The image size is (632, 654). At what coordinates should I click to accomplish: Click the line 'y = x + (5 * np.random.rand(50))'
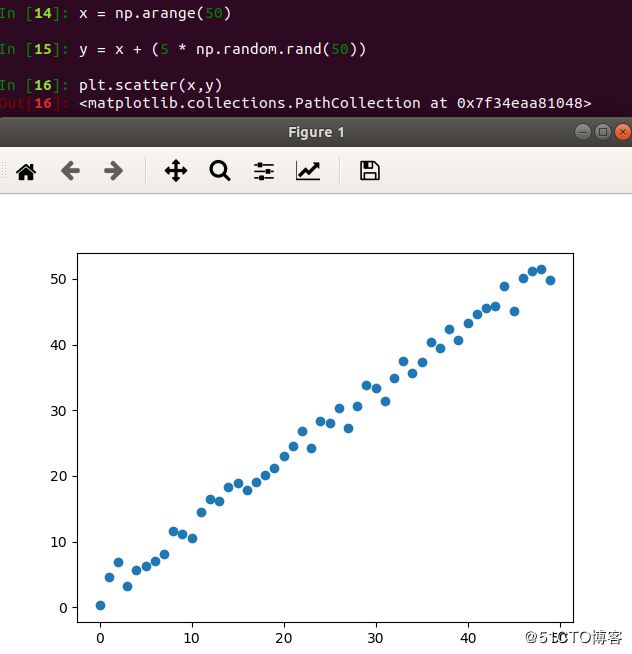(x=222, y=49)
